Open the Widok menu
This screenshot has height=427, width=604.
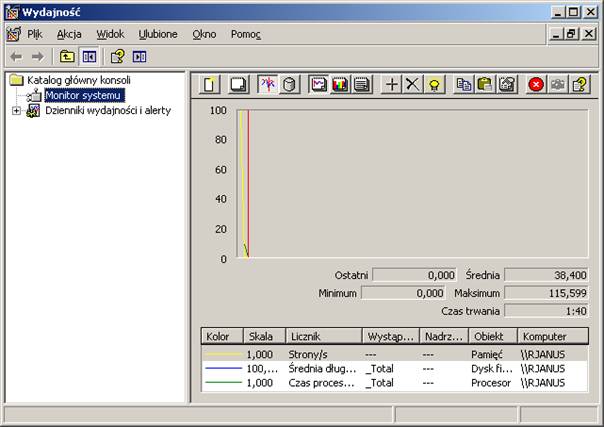(x=110, y=34)
